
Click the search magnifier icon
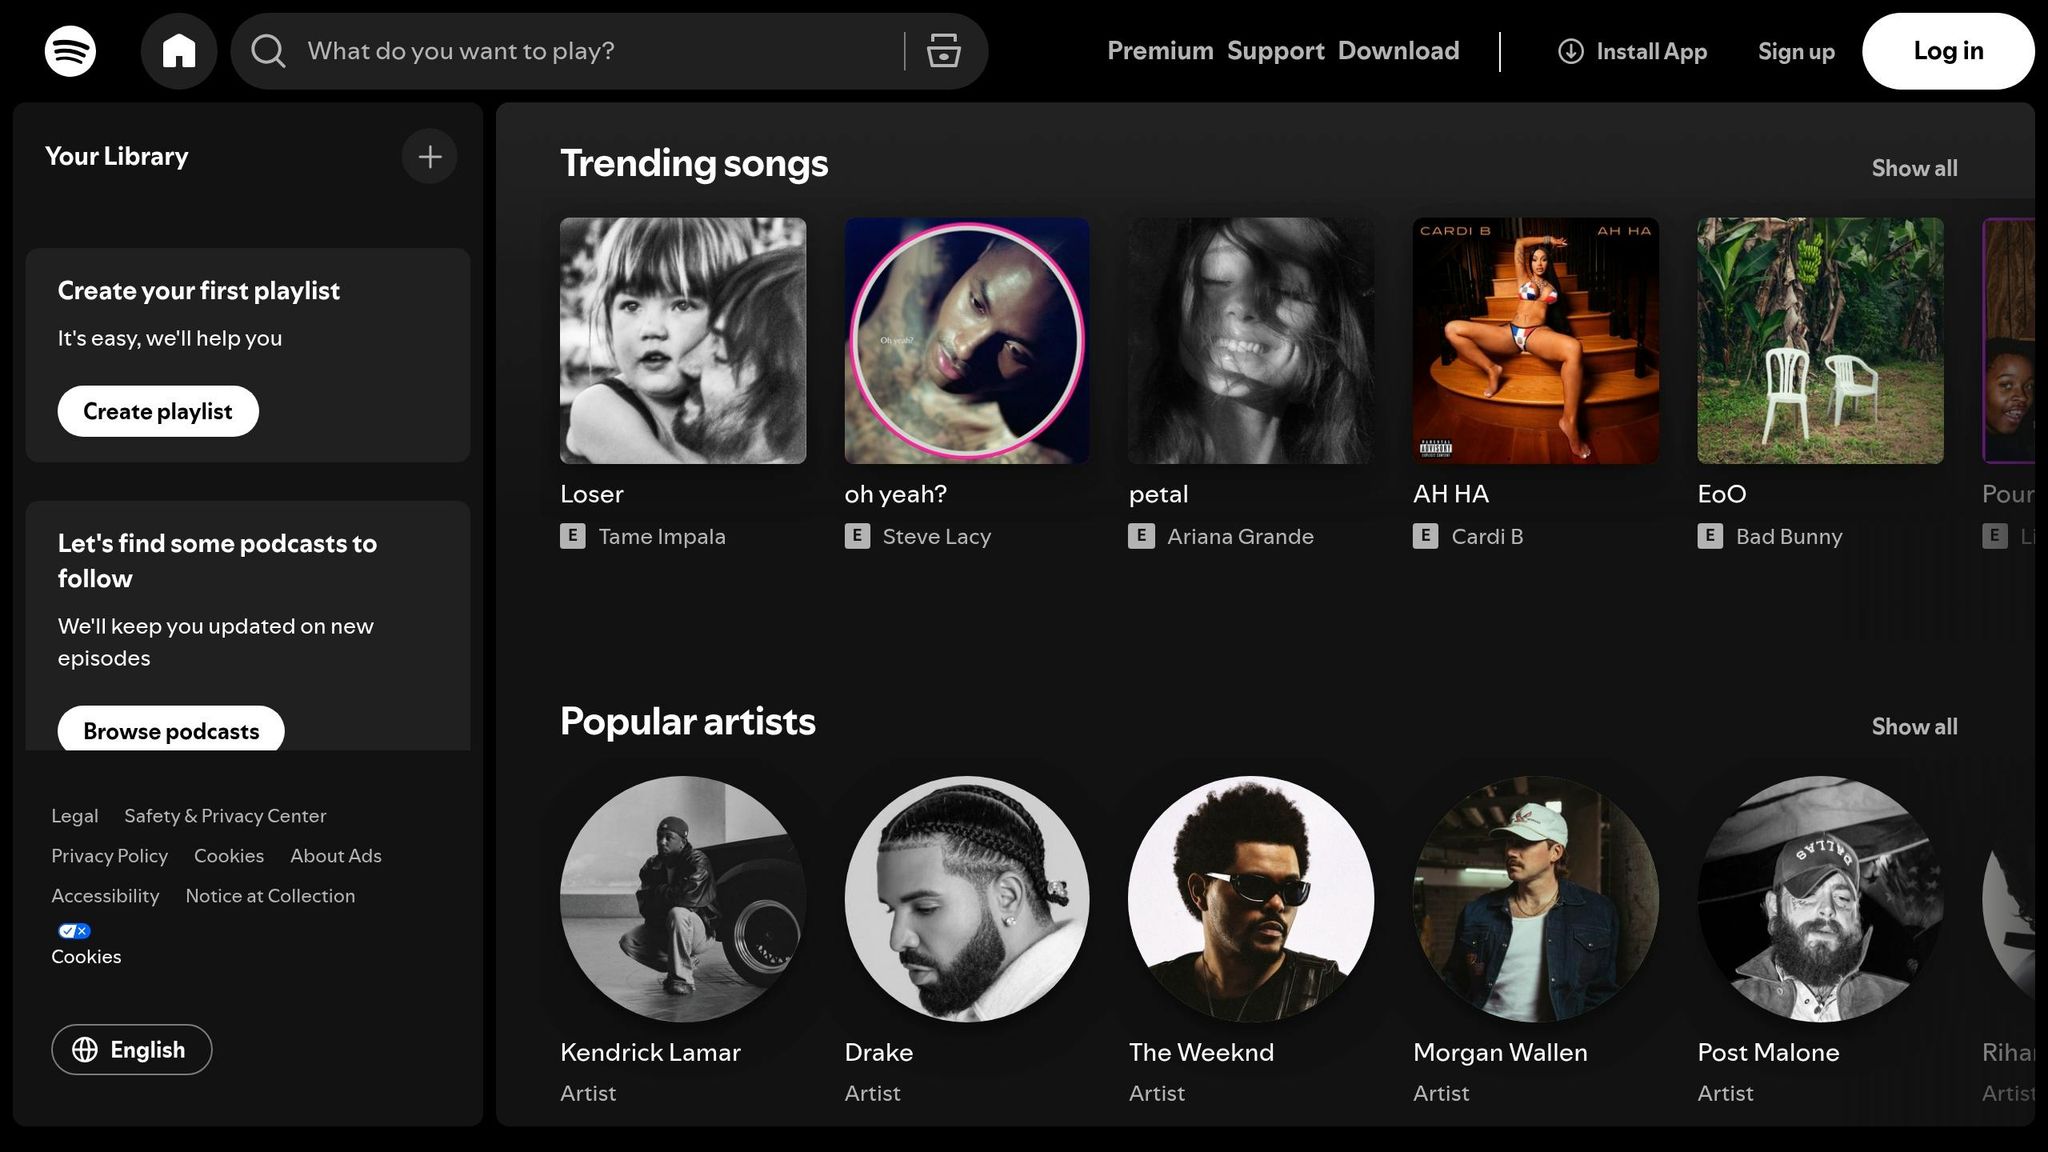point(268,51)
